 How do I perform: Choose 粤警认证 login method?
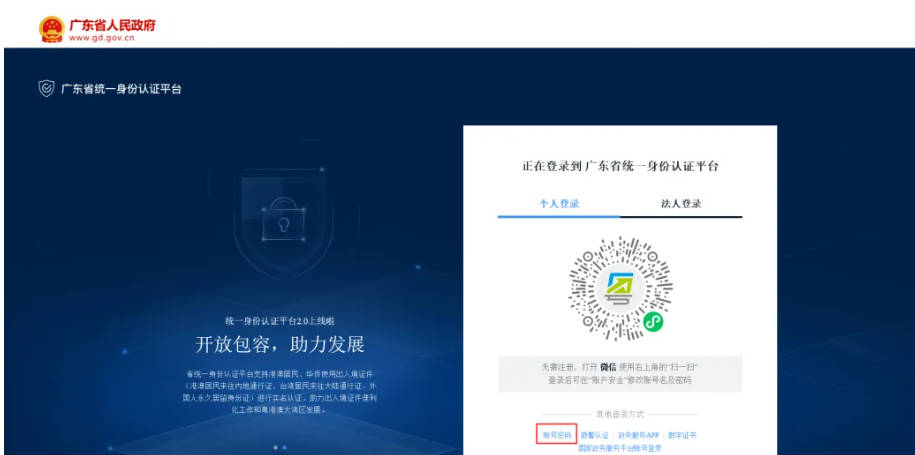[x=595, y=435]
